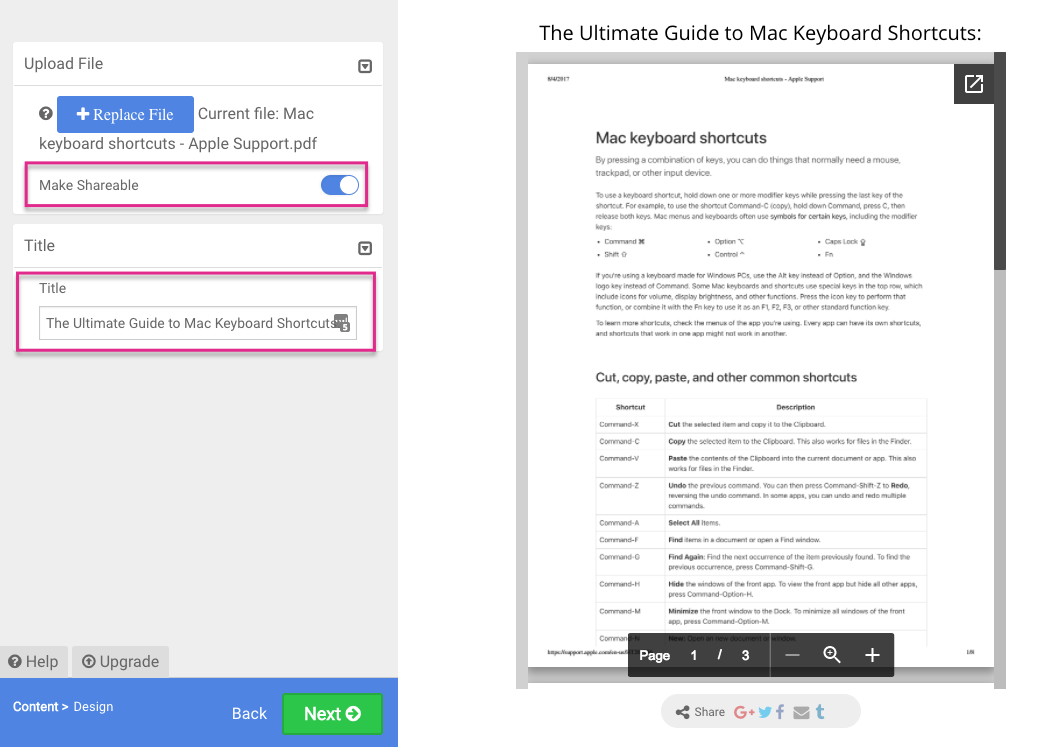
Task: Click 'The Ultimate Guide to Mac Keyboard Shortcuts:' heading
Action: pyautogui.click(x=760, y=33)
